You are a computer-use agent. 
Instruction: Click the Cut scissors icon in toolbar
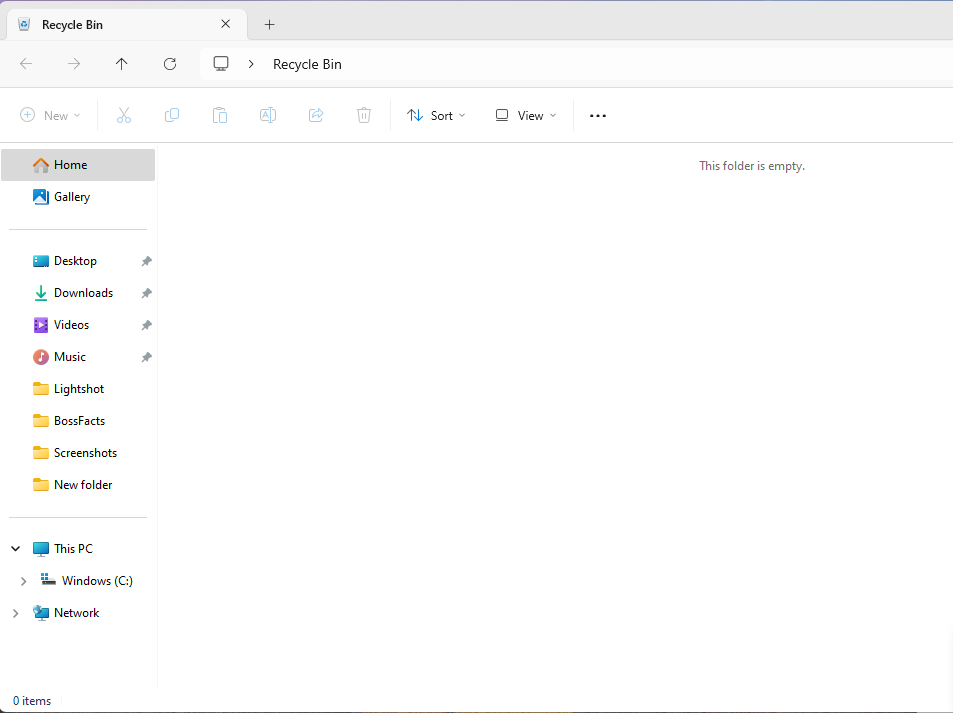click(x=124, y=116)
